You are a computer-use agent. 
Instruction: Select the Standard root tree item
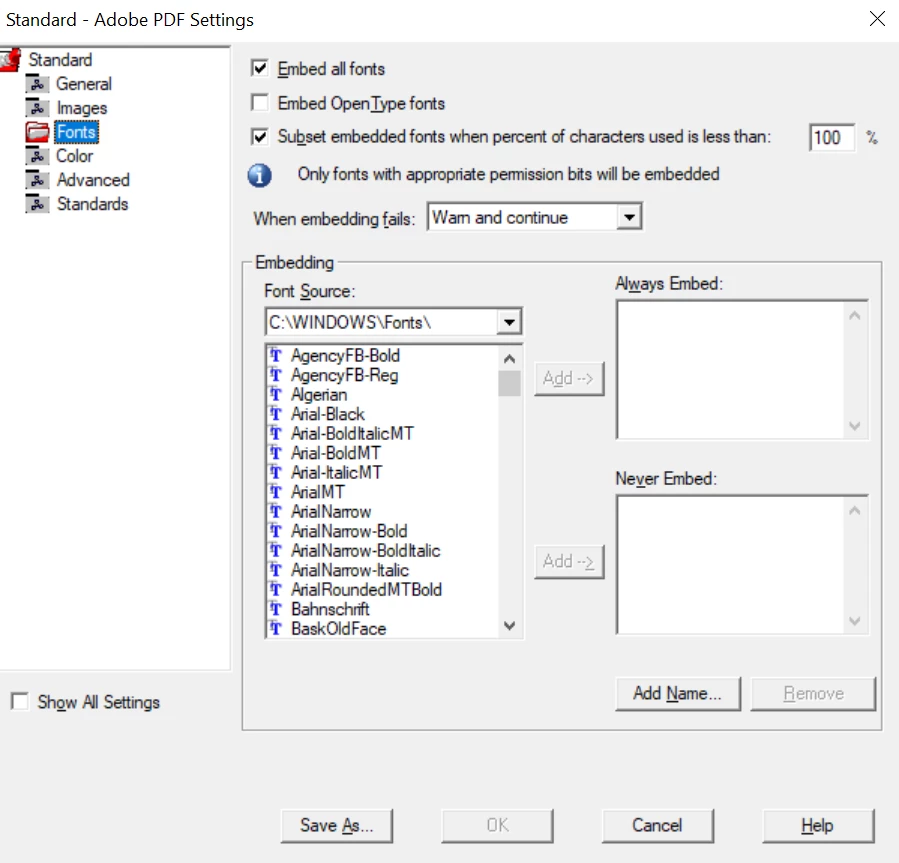(x=60, y=60)
